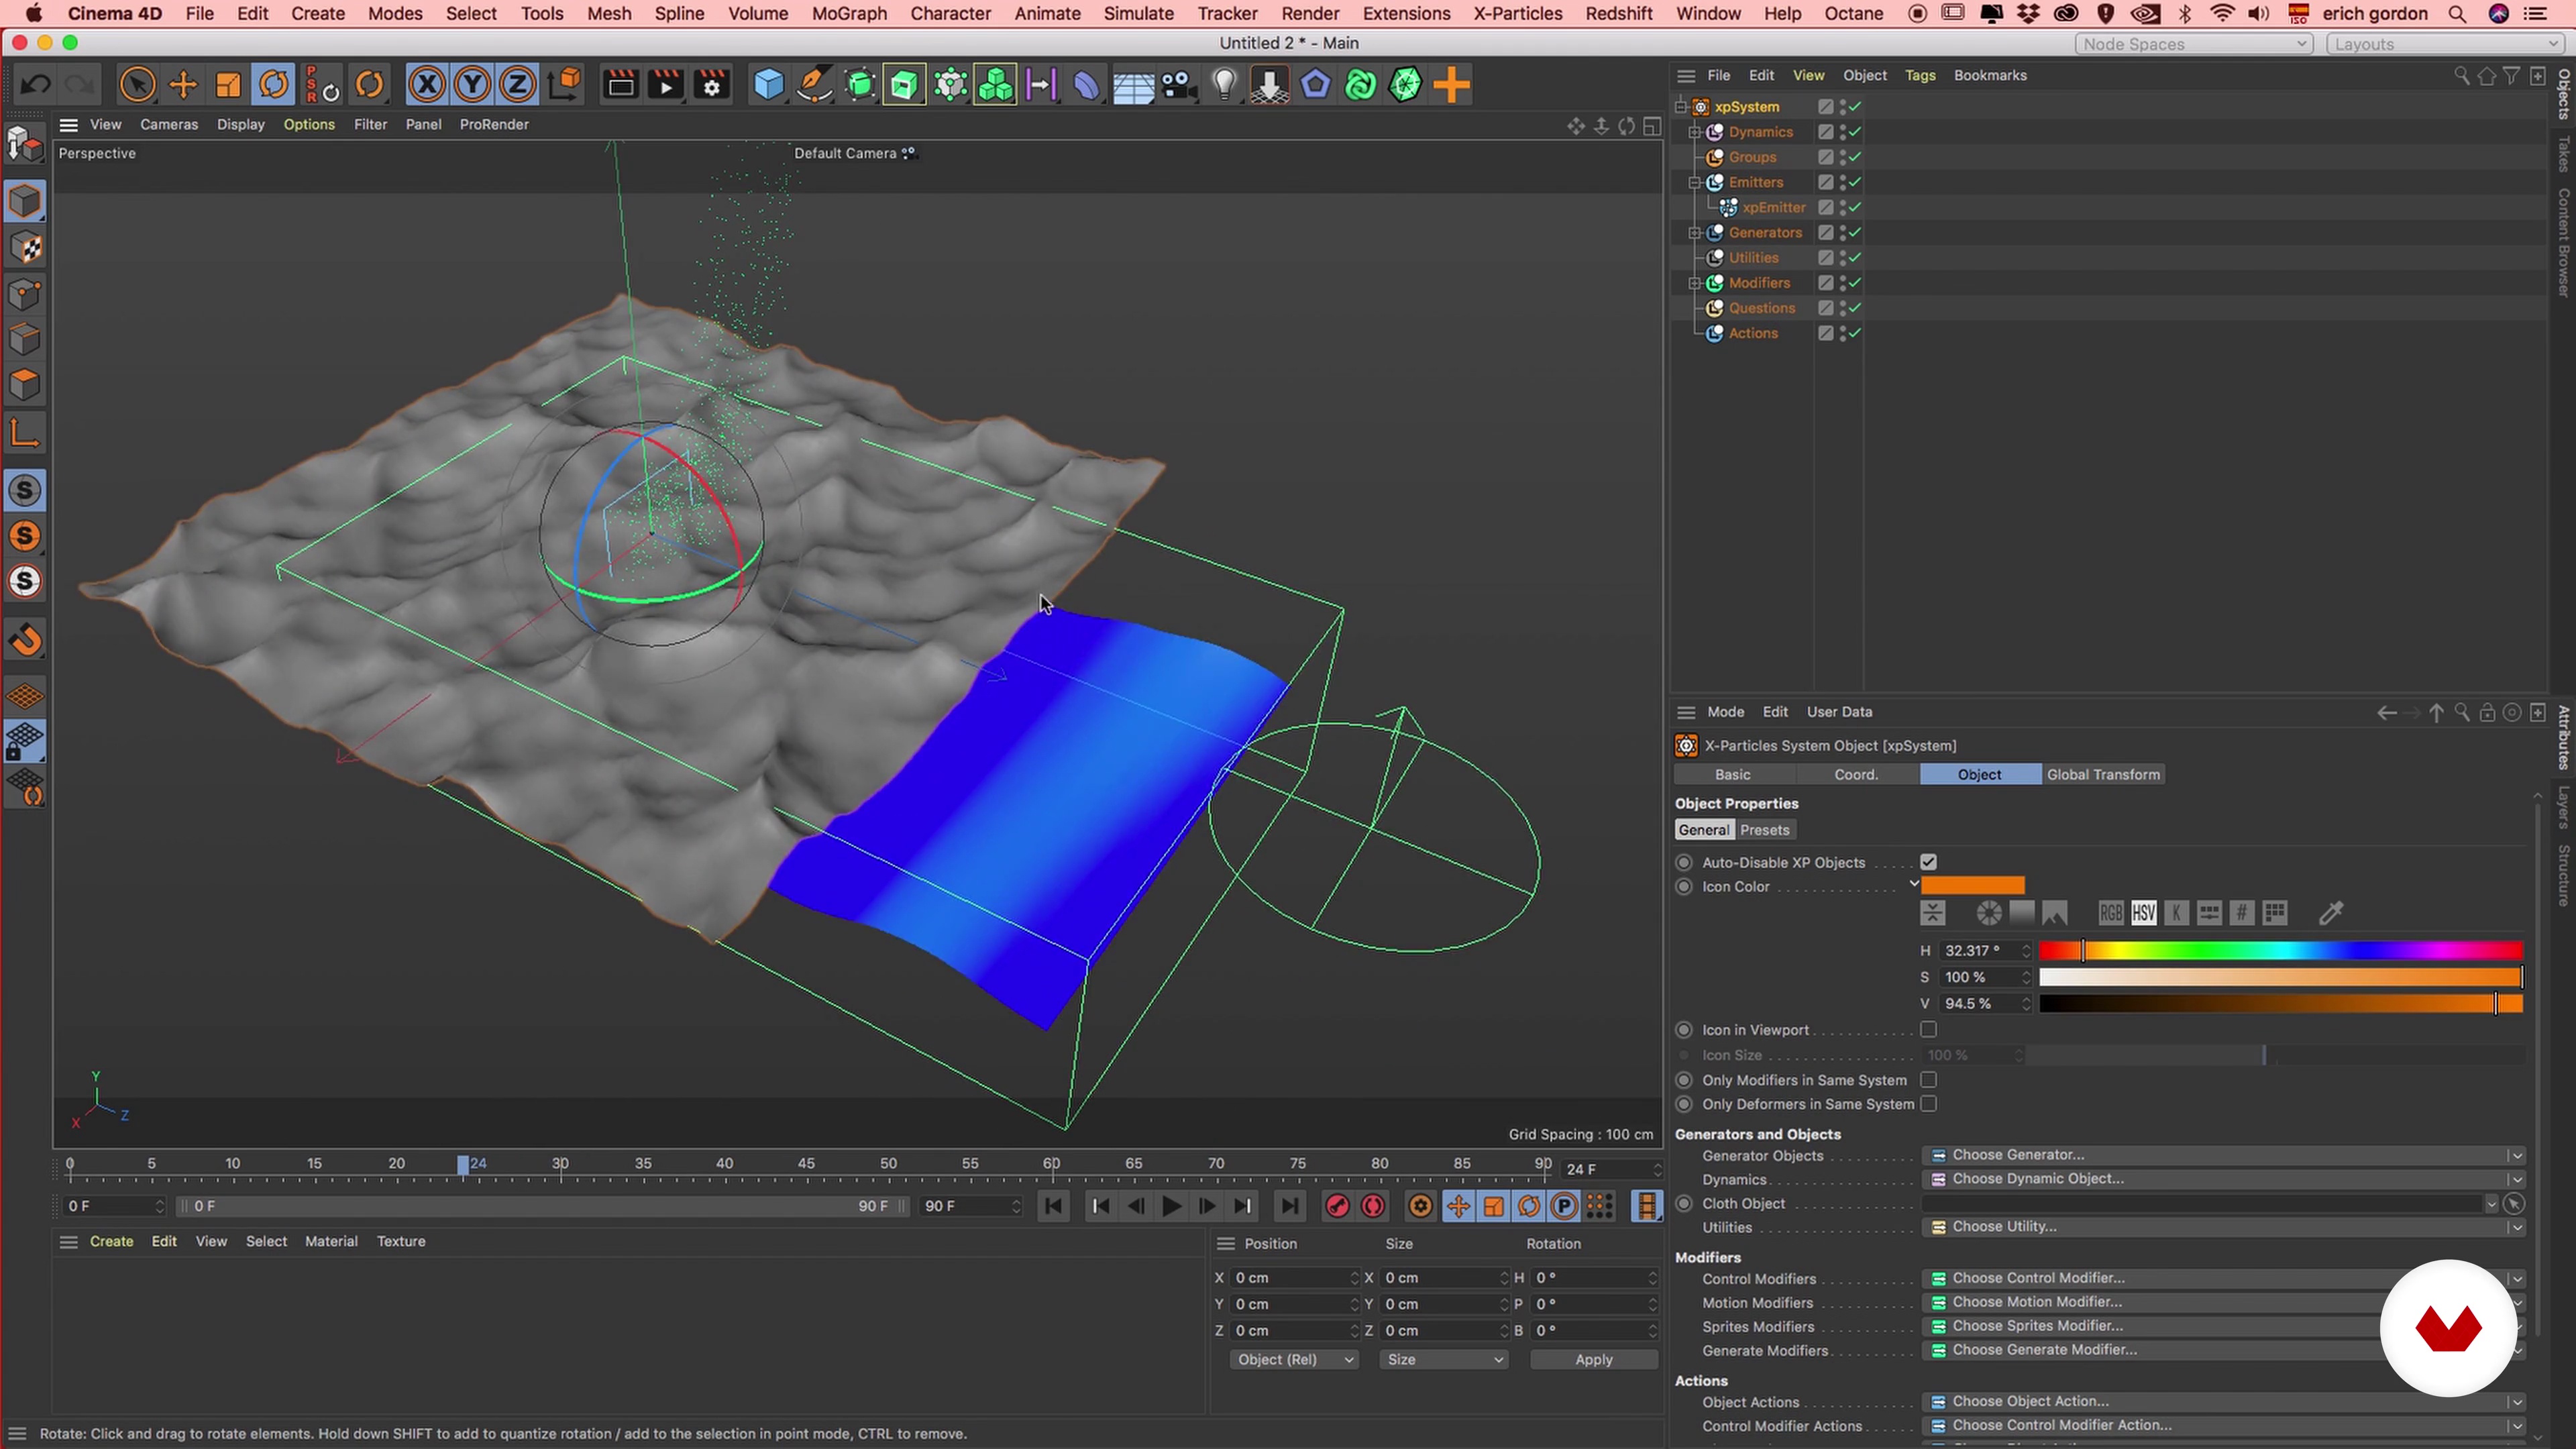Toggle xpEmitter enable checkmark
The width and height of the screenshot is (2576, 1449).
point(1856,207)
